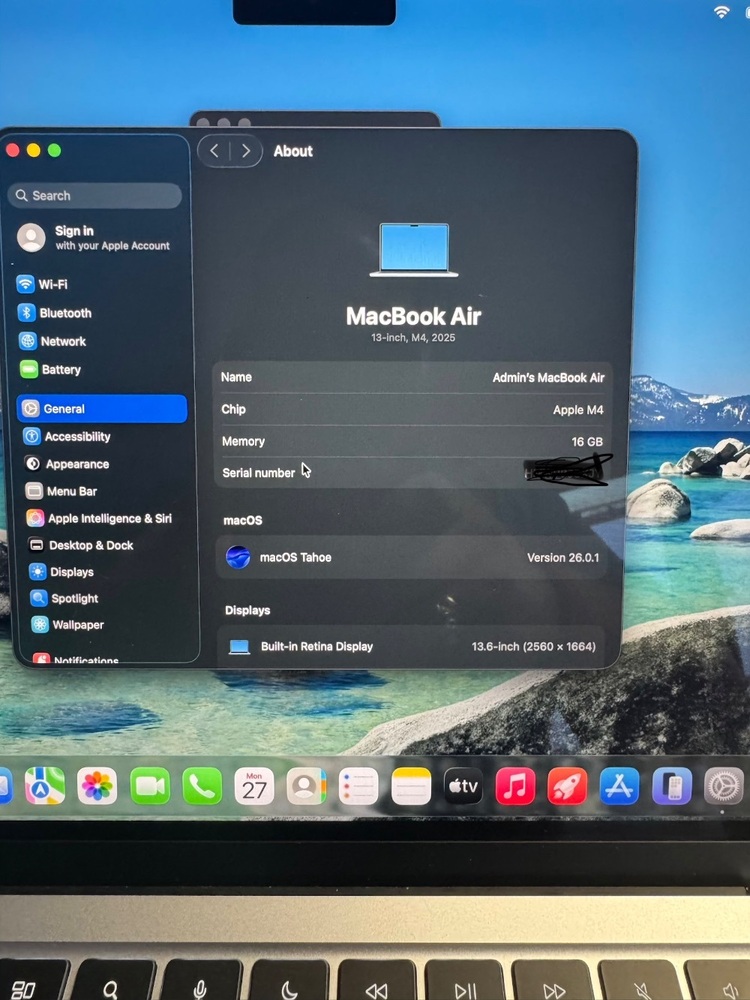Open Spotlight settings
Image resolution: width=750 pixels, height=1000 pixels.
(x=74, y=599)
